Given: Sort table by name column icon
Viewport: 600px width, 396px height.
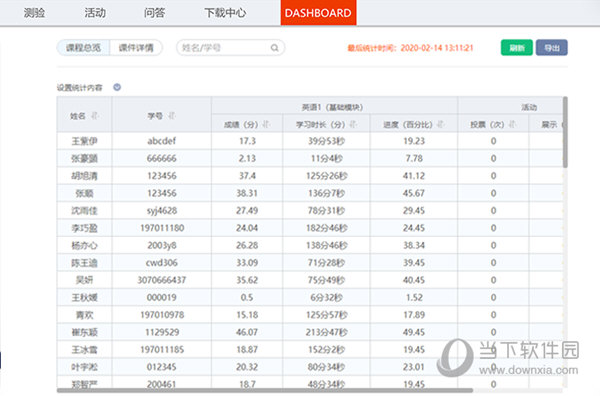Looking at the screenshot, I should (95, 115).
